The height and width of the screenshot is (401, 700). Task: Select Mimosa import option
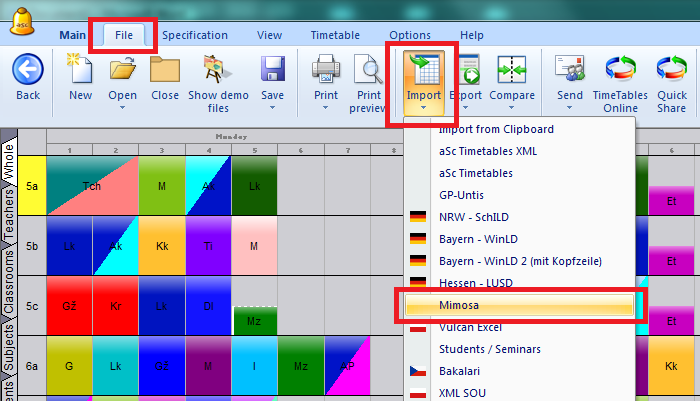[x=519, y=305]
